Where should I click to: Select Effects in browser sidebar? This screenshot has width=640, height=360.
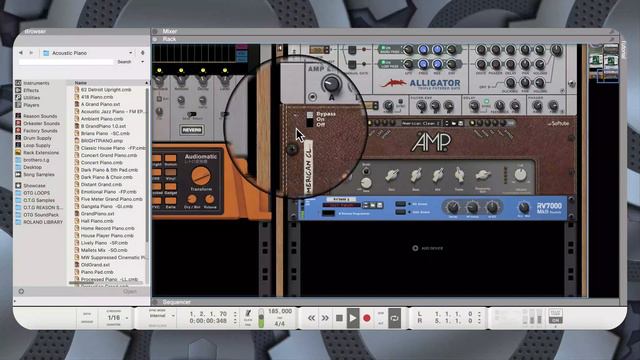point(27,90)
